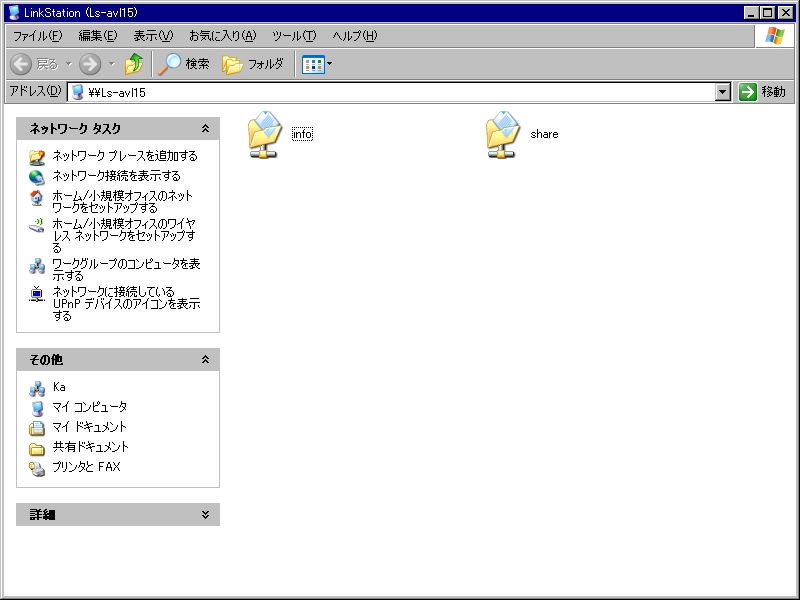Open マイ コンピュータ link
Viewport: 800px width, 600px height.
pyautogui.click(x=89, y=407)
